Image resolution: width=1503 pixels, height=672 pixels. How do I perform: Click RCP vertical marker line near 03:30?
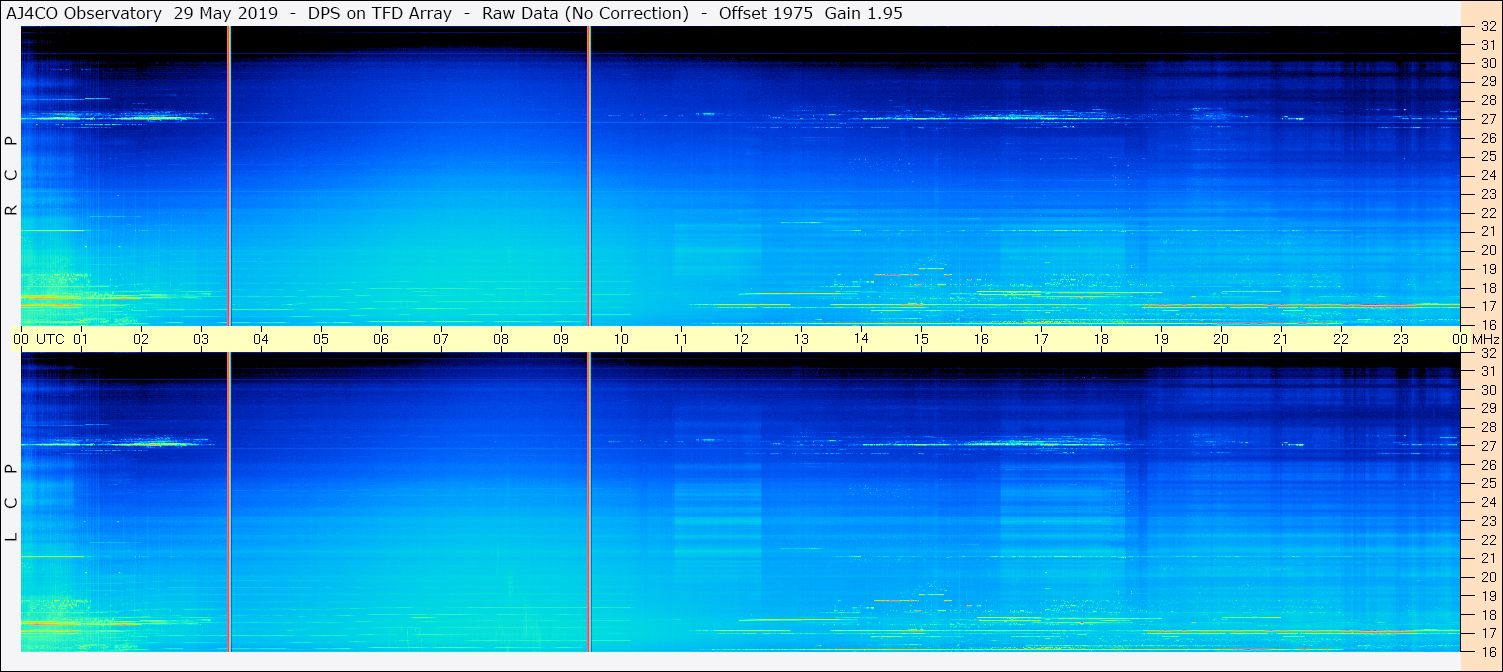click(230, 176)
